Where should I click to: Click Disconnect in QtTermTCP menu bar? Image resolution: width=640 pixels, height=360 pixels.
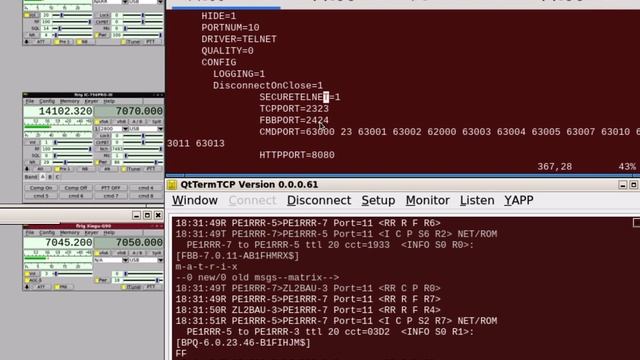pyautogui.click(x=319, y=200)
